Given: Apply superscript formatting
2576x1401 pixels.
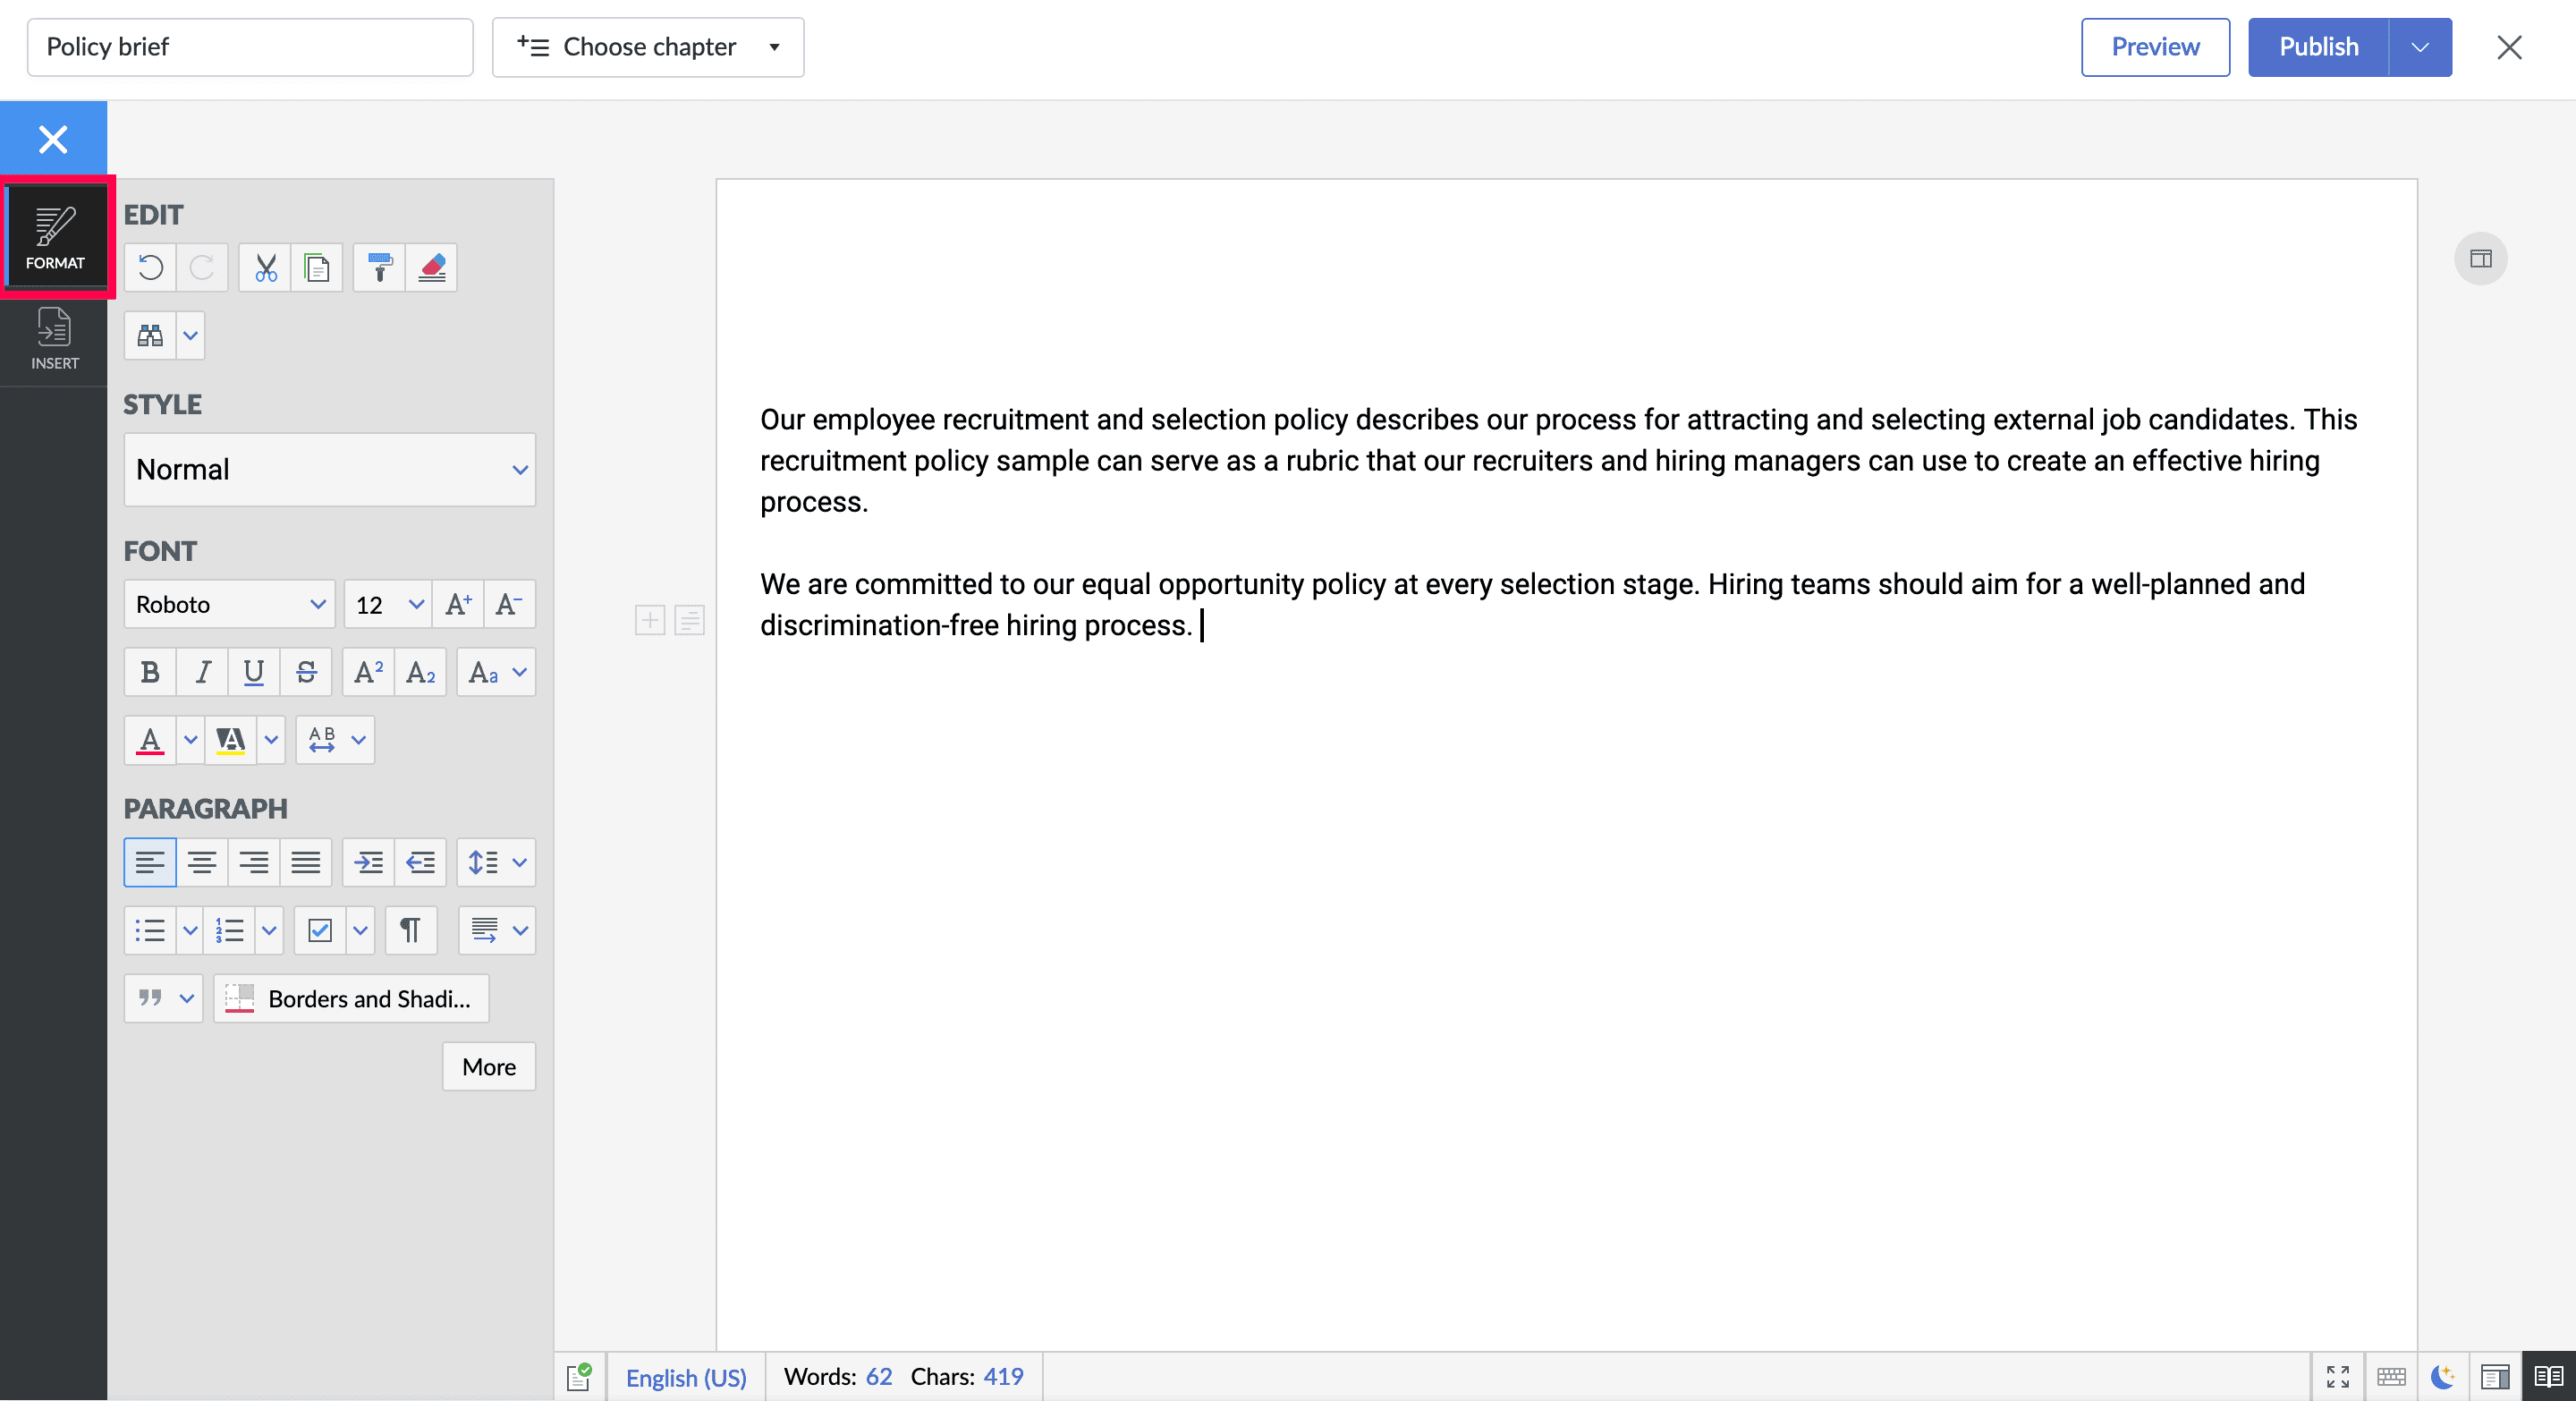Looking at the screenshot, I should click(x=368, y=672).
